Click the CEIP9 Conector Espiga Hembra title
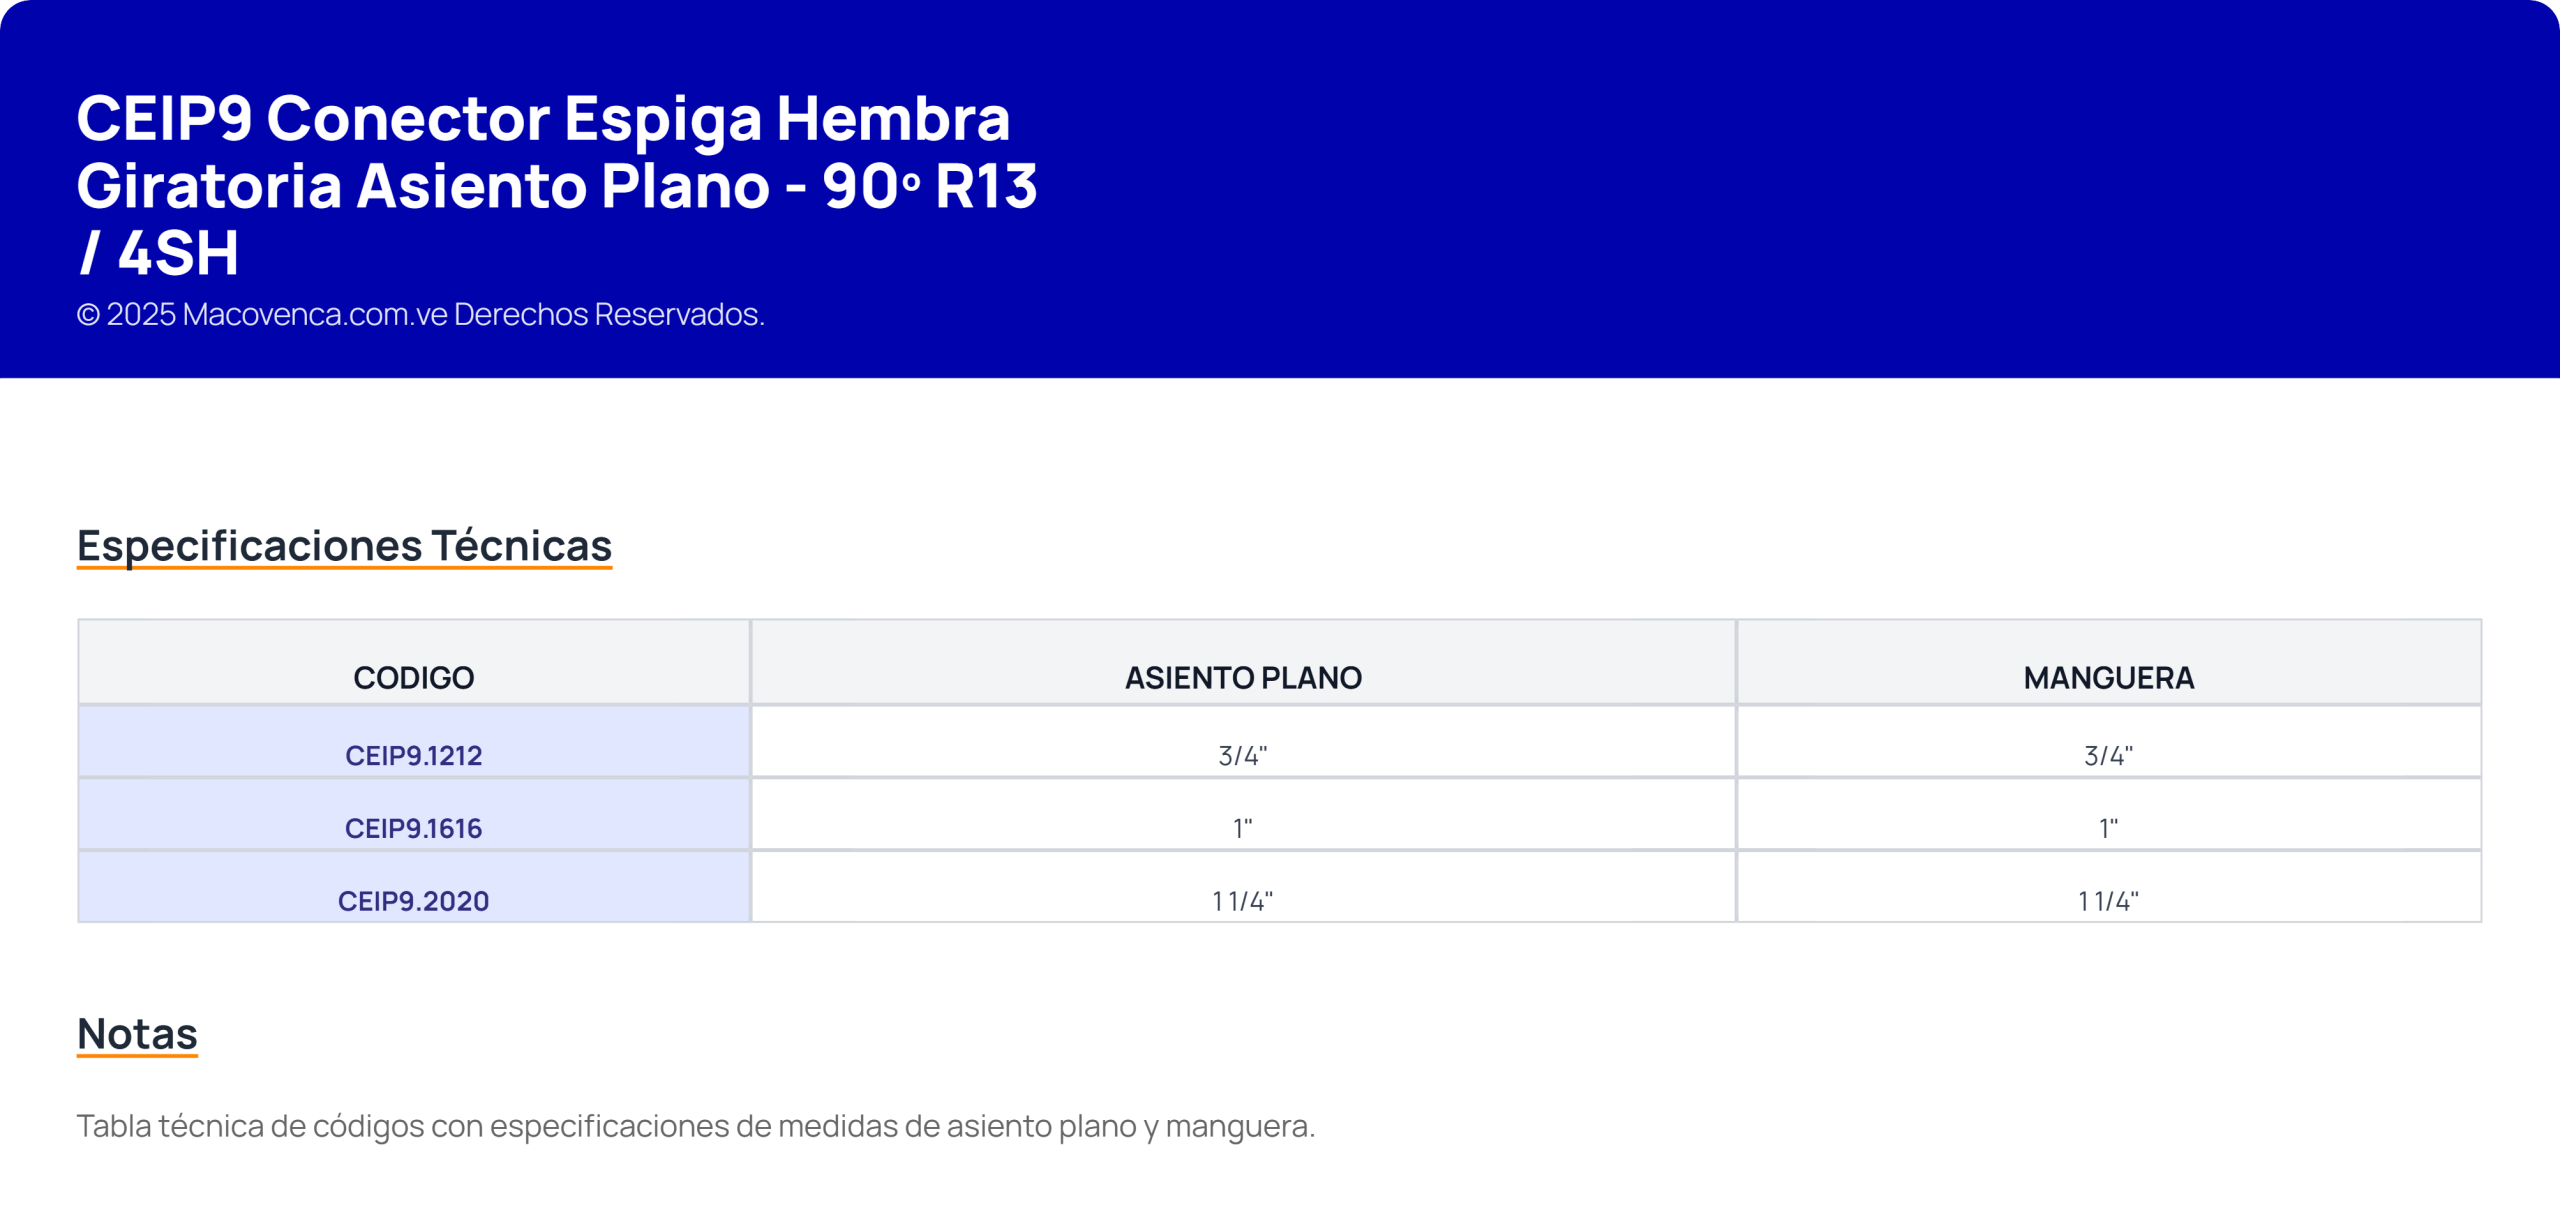Image resolution: width=2560 pixels, height=1210 pixels. (556, 185)
